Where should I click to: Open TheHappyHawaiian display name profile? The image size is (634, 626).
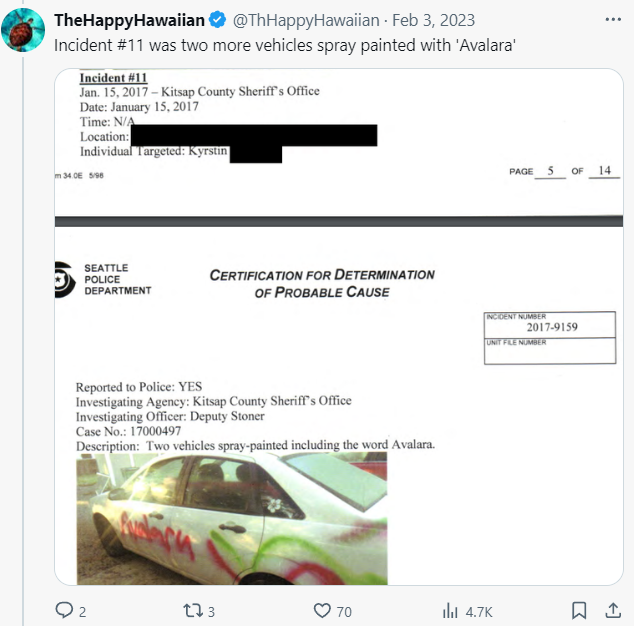pyautogui.click(x=129, y=20)
